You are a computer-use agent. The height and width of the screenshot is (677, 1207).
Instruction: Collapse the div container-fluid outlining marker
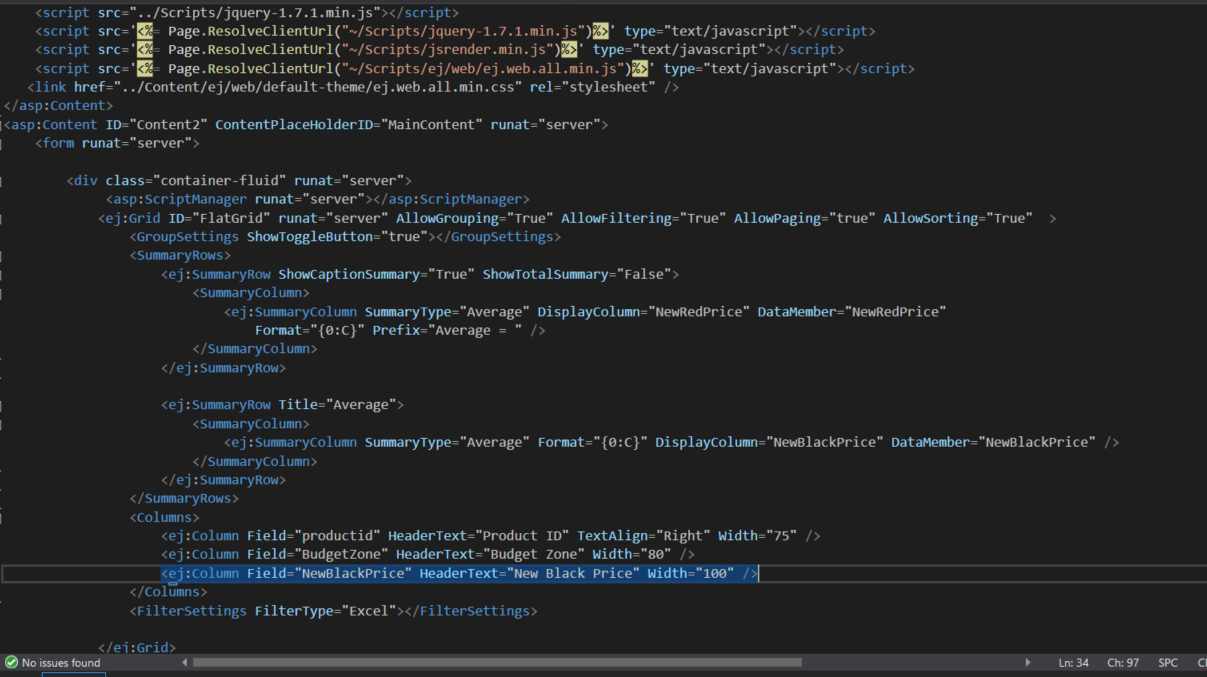2,181
